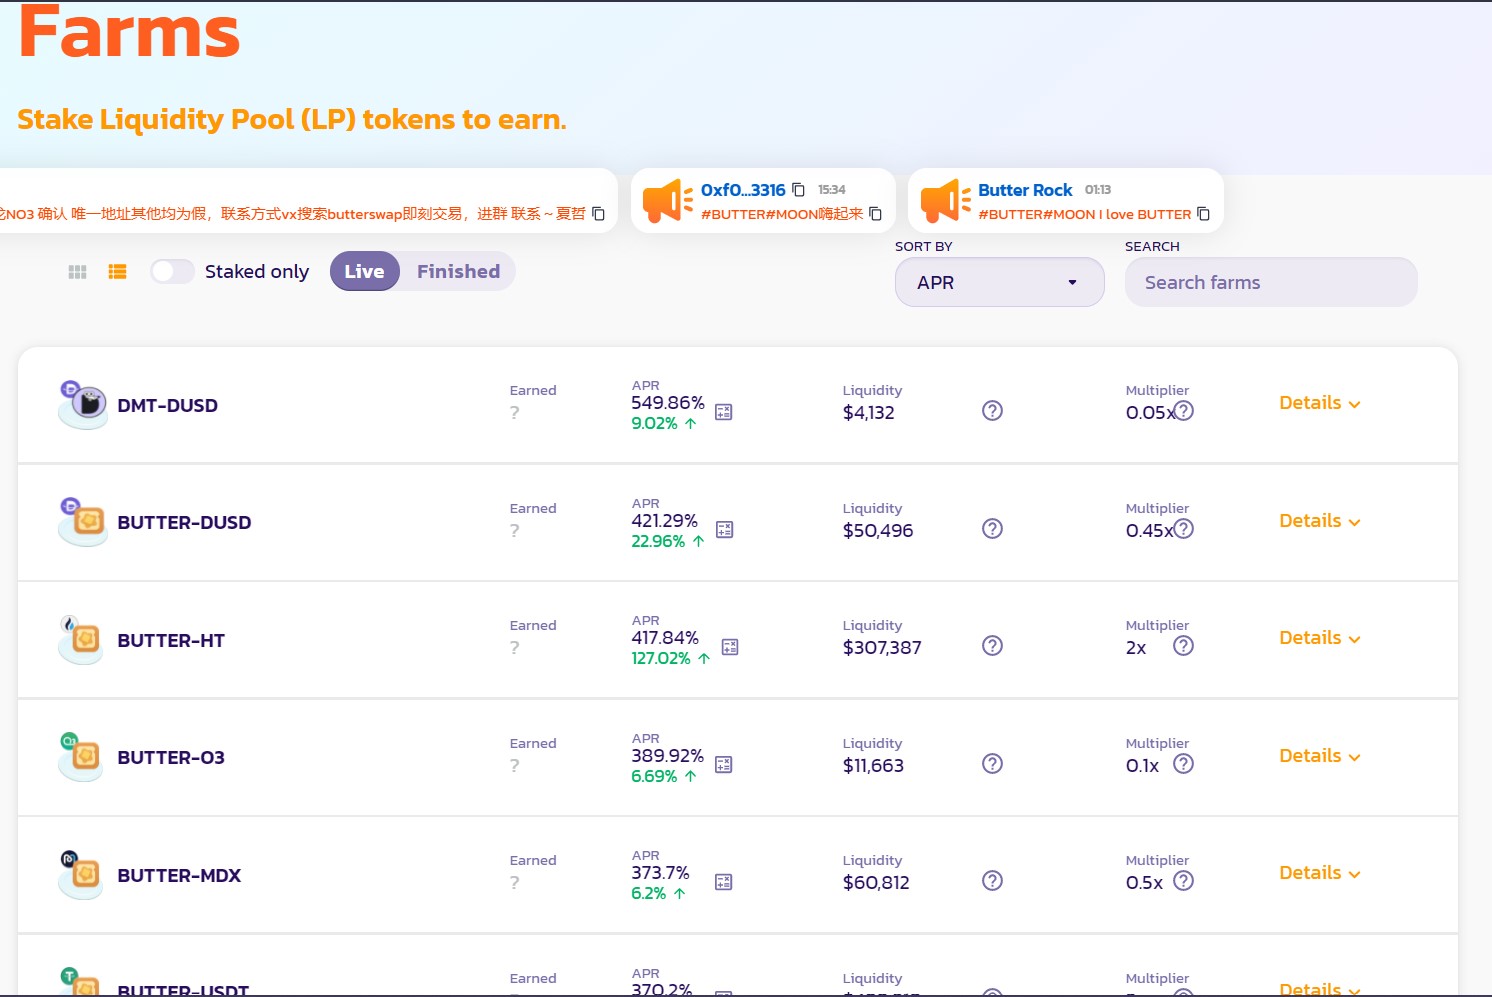Open ROI calculator for BUTTER-O3

click(x=724, y=765)
